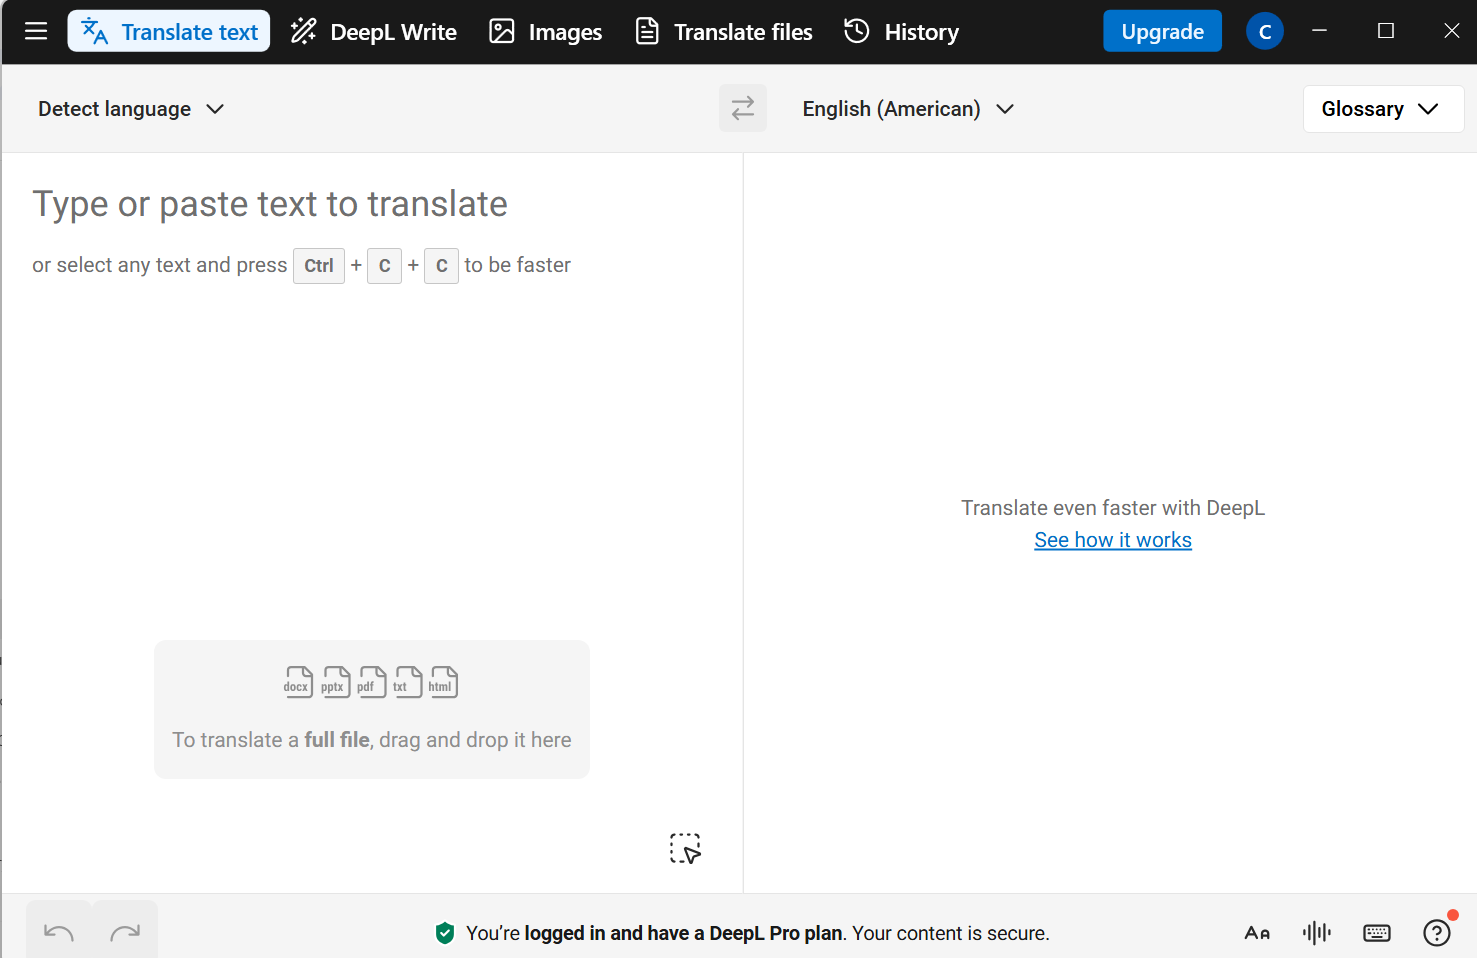
Task: Open the Glossary dropdown
Action: click(x=1383, y=108)
